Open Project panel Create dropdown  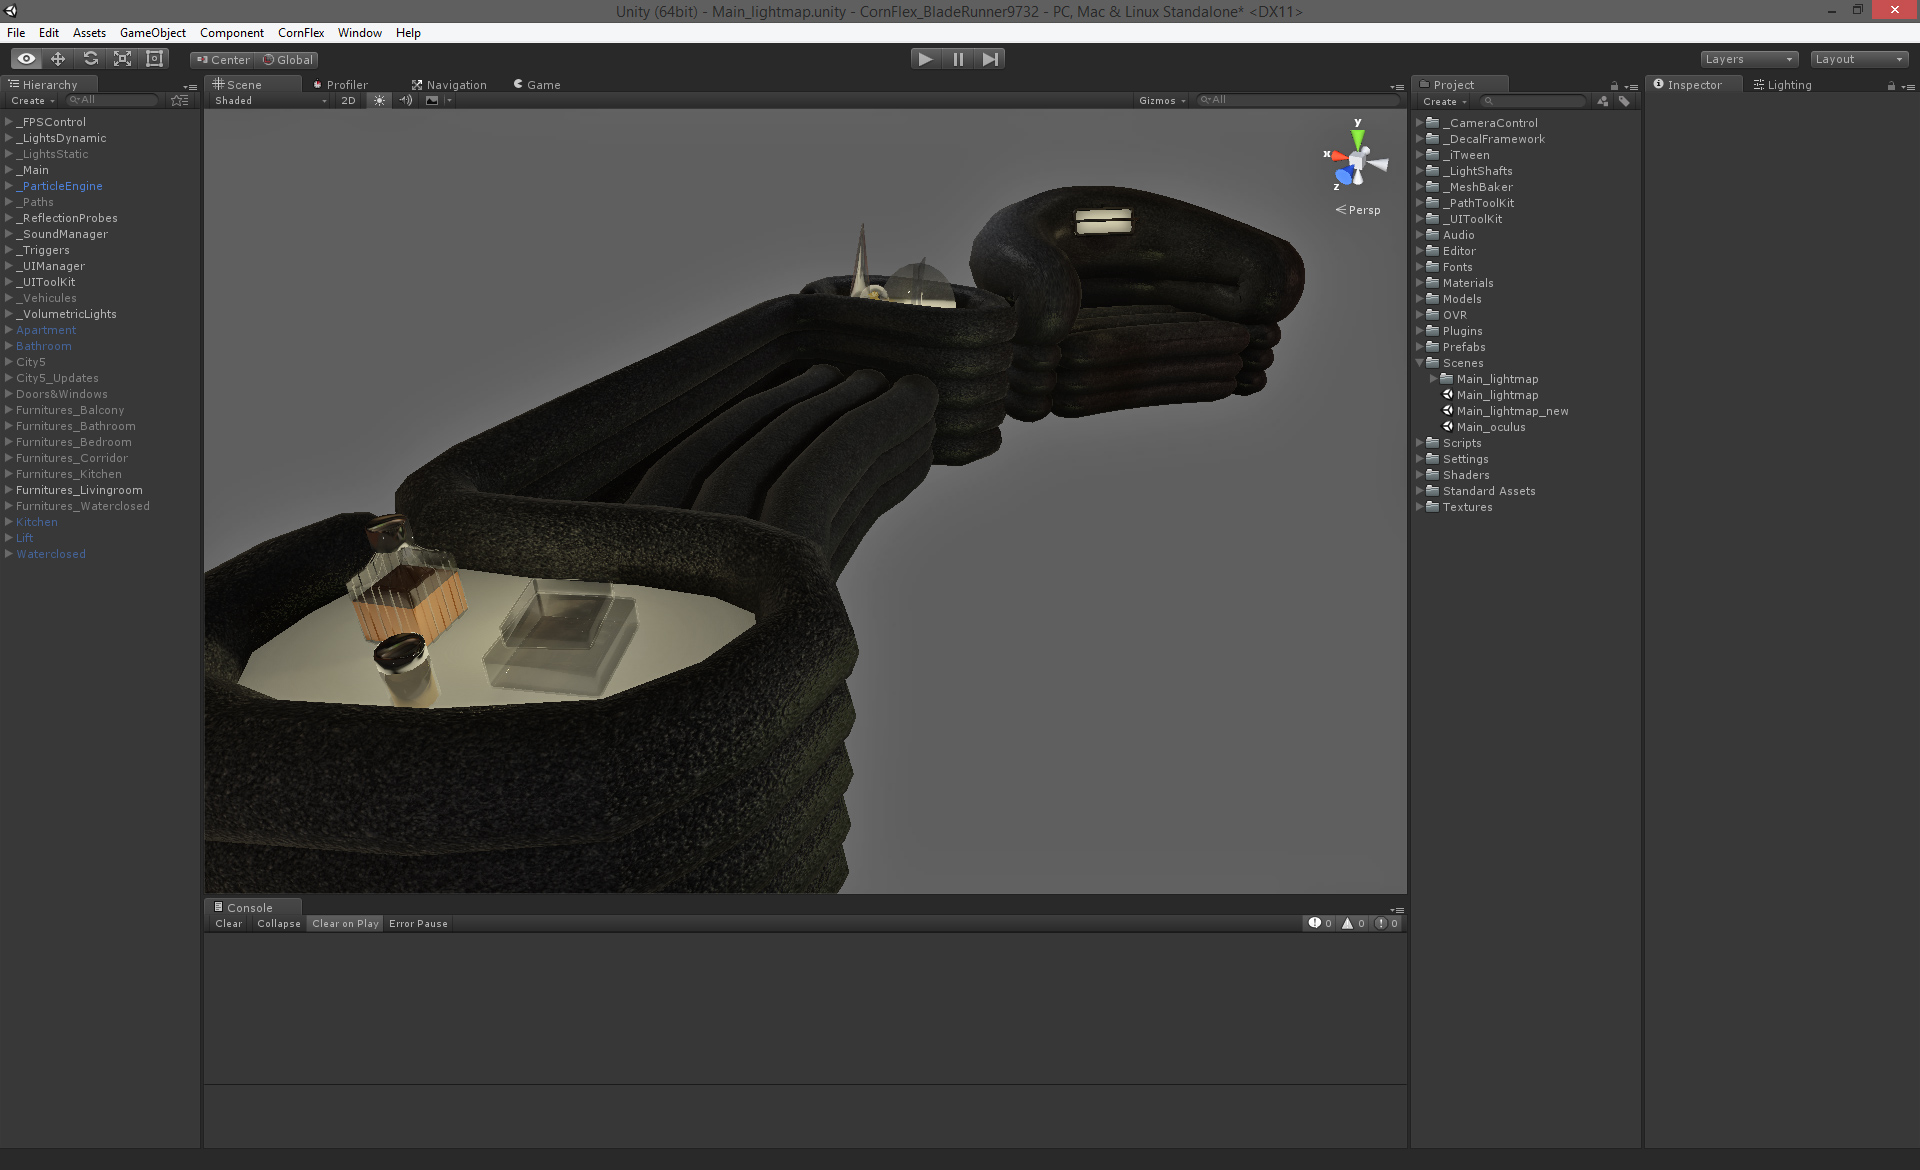coord(1444,102)
